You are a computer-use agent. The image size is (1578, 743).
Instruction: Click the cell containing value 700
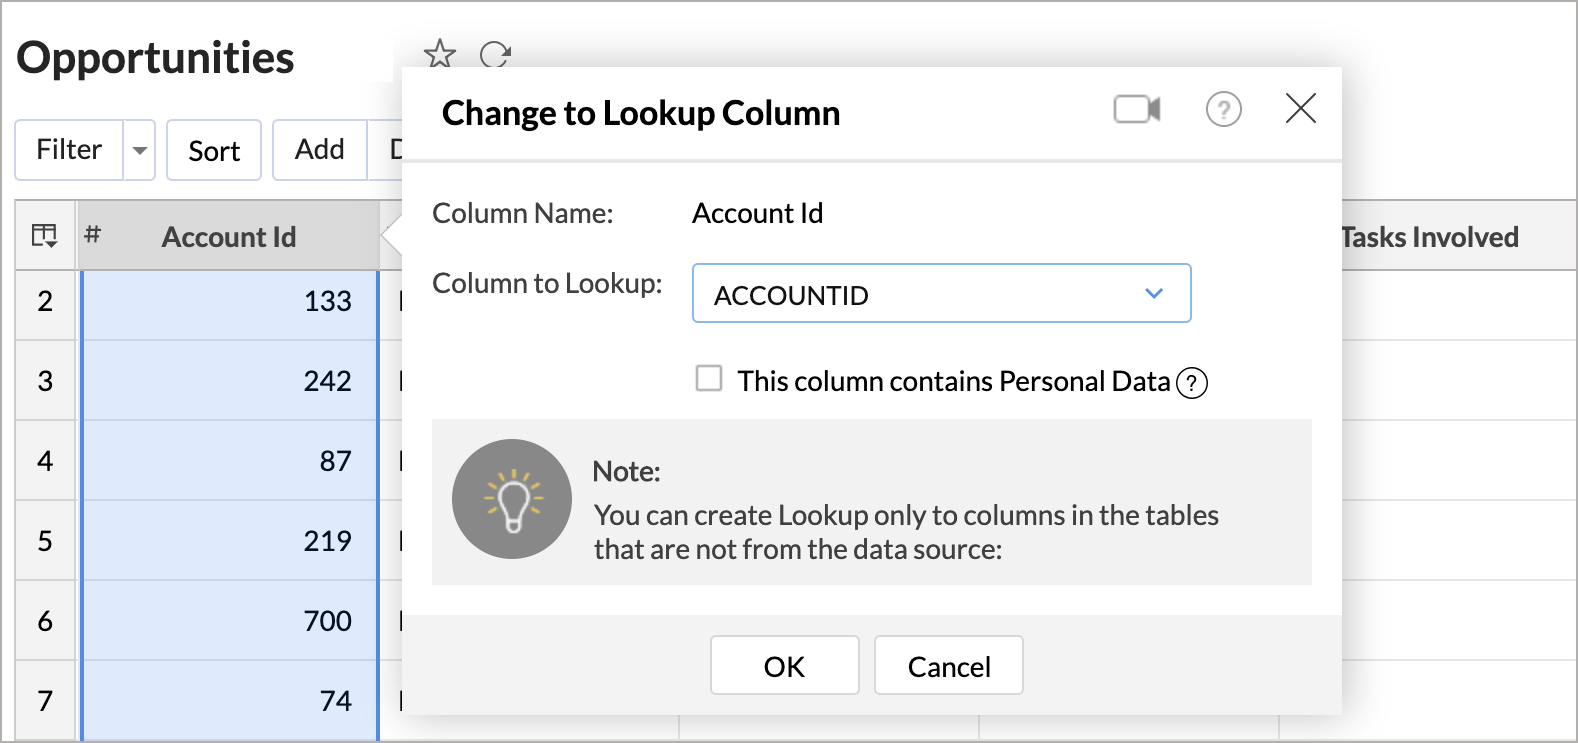click(327, 620)
